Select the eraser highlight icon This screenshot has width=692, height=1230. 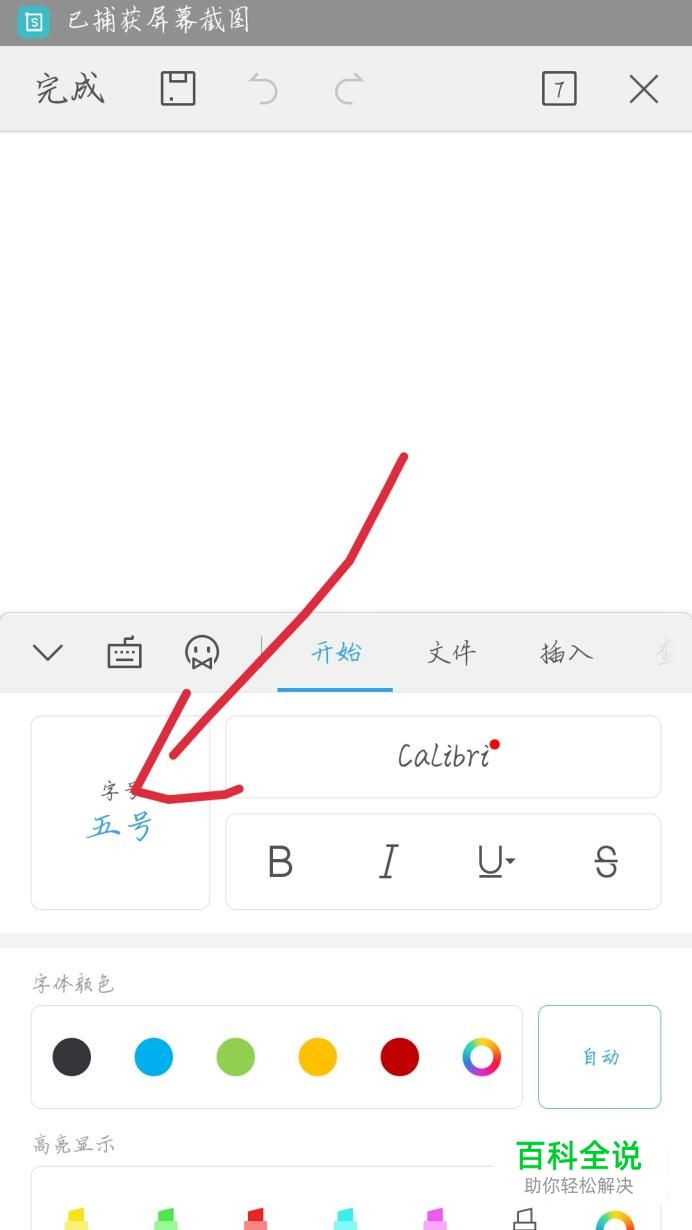point(525,1218)
